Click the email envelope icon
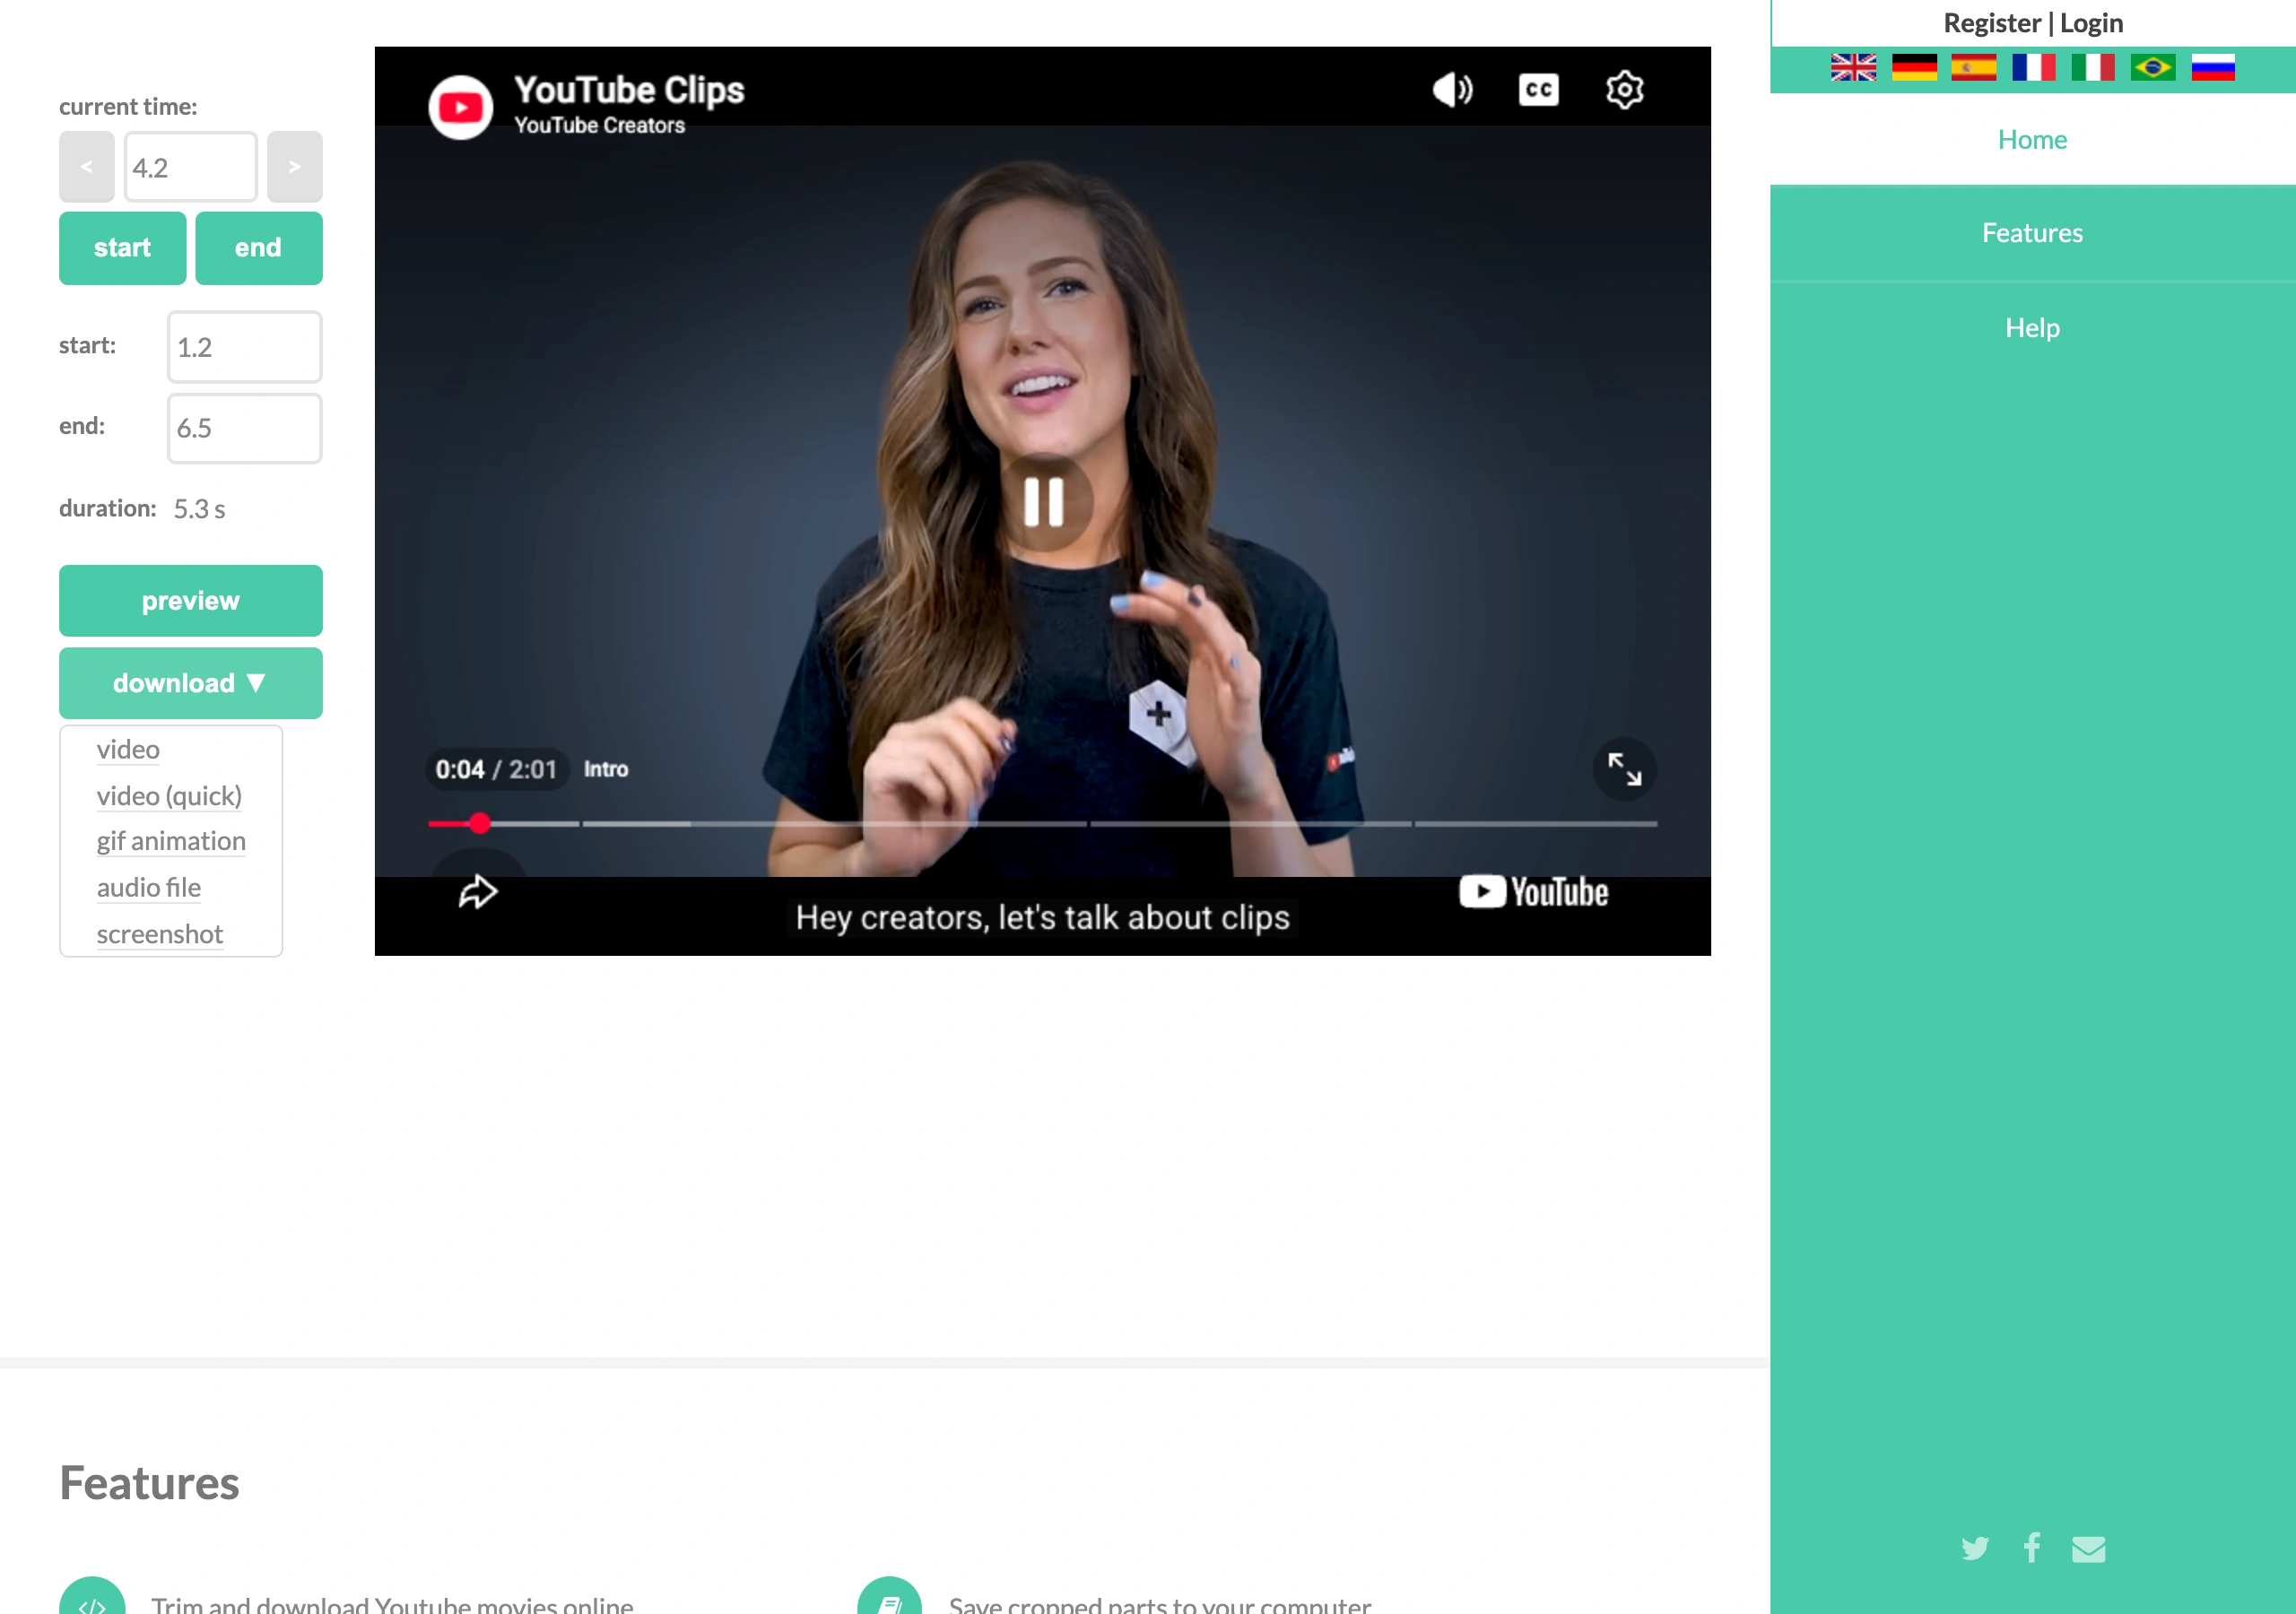Image resolution: width=2296 pixels, height=1614 pixels. [2088, 1548]
